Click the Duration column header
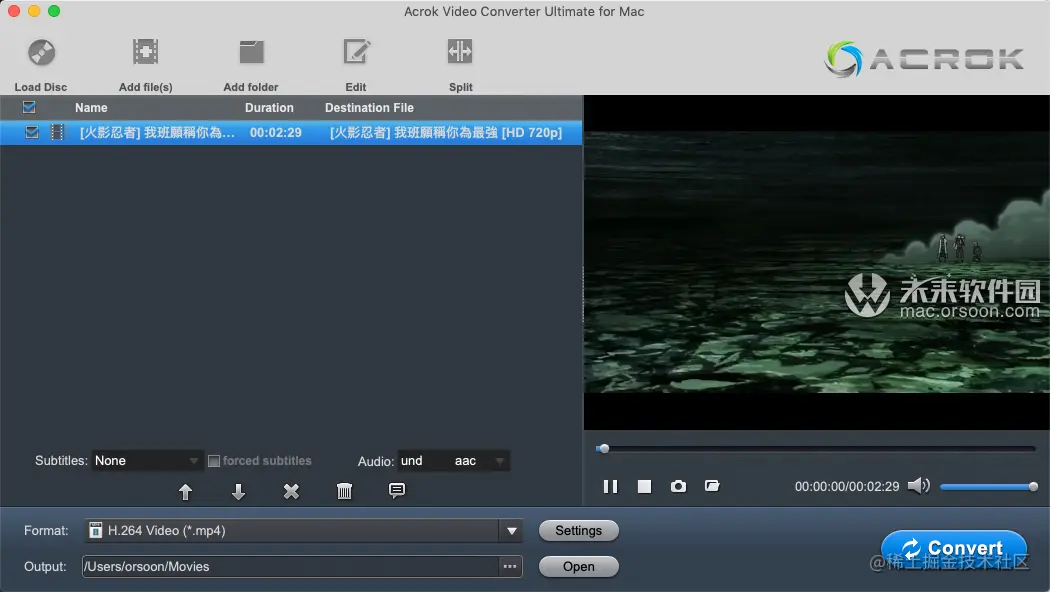 click(269, 108)
